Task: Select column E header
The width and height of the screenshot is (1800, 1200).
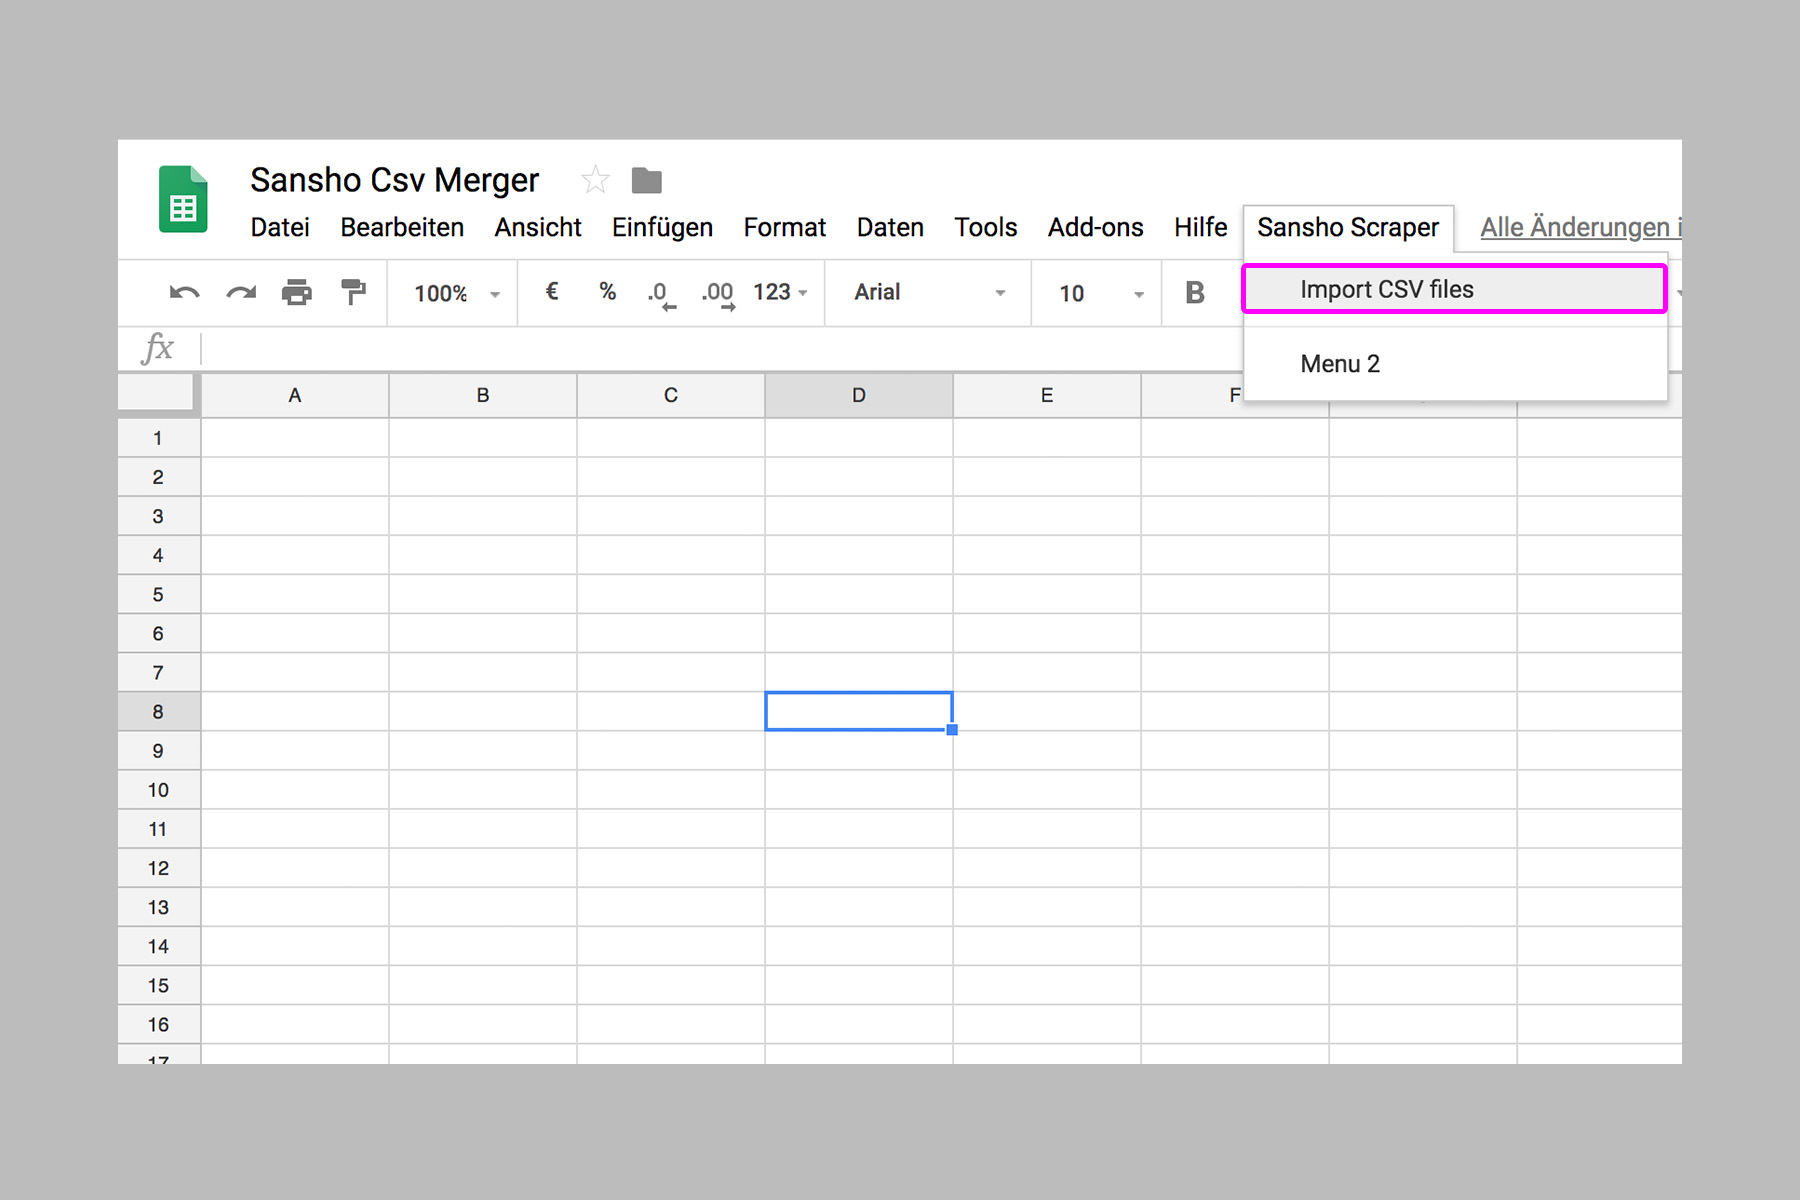Action: tap(1047, 396)
